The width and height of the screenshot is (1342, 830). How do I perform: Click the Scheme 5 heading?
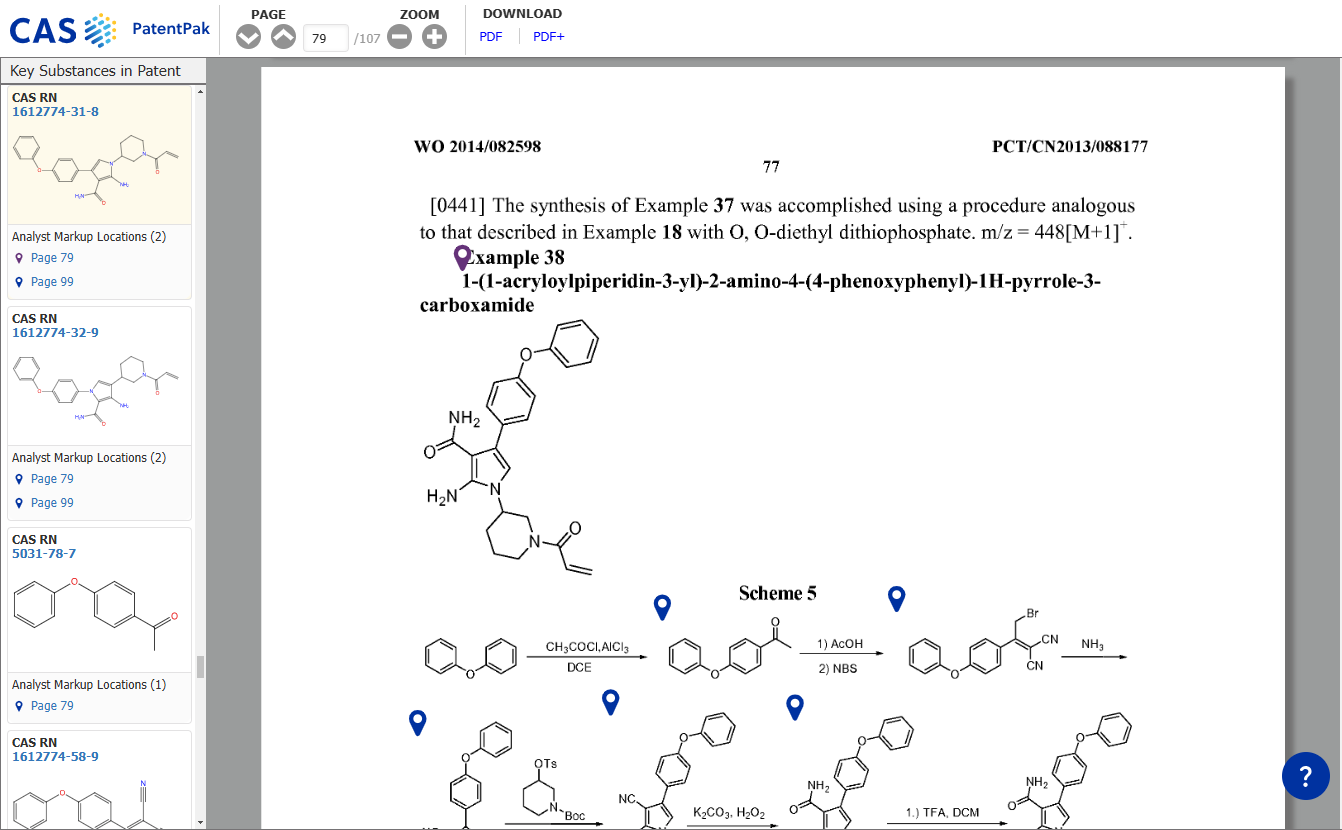[777, 593]
